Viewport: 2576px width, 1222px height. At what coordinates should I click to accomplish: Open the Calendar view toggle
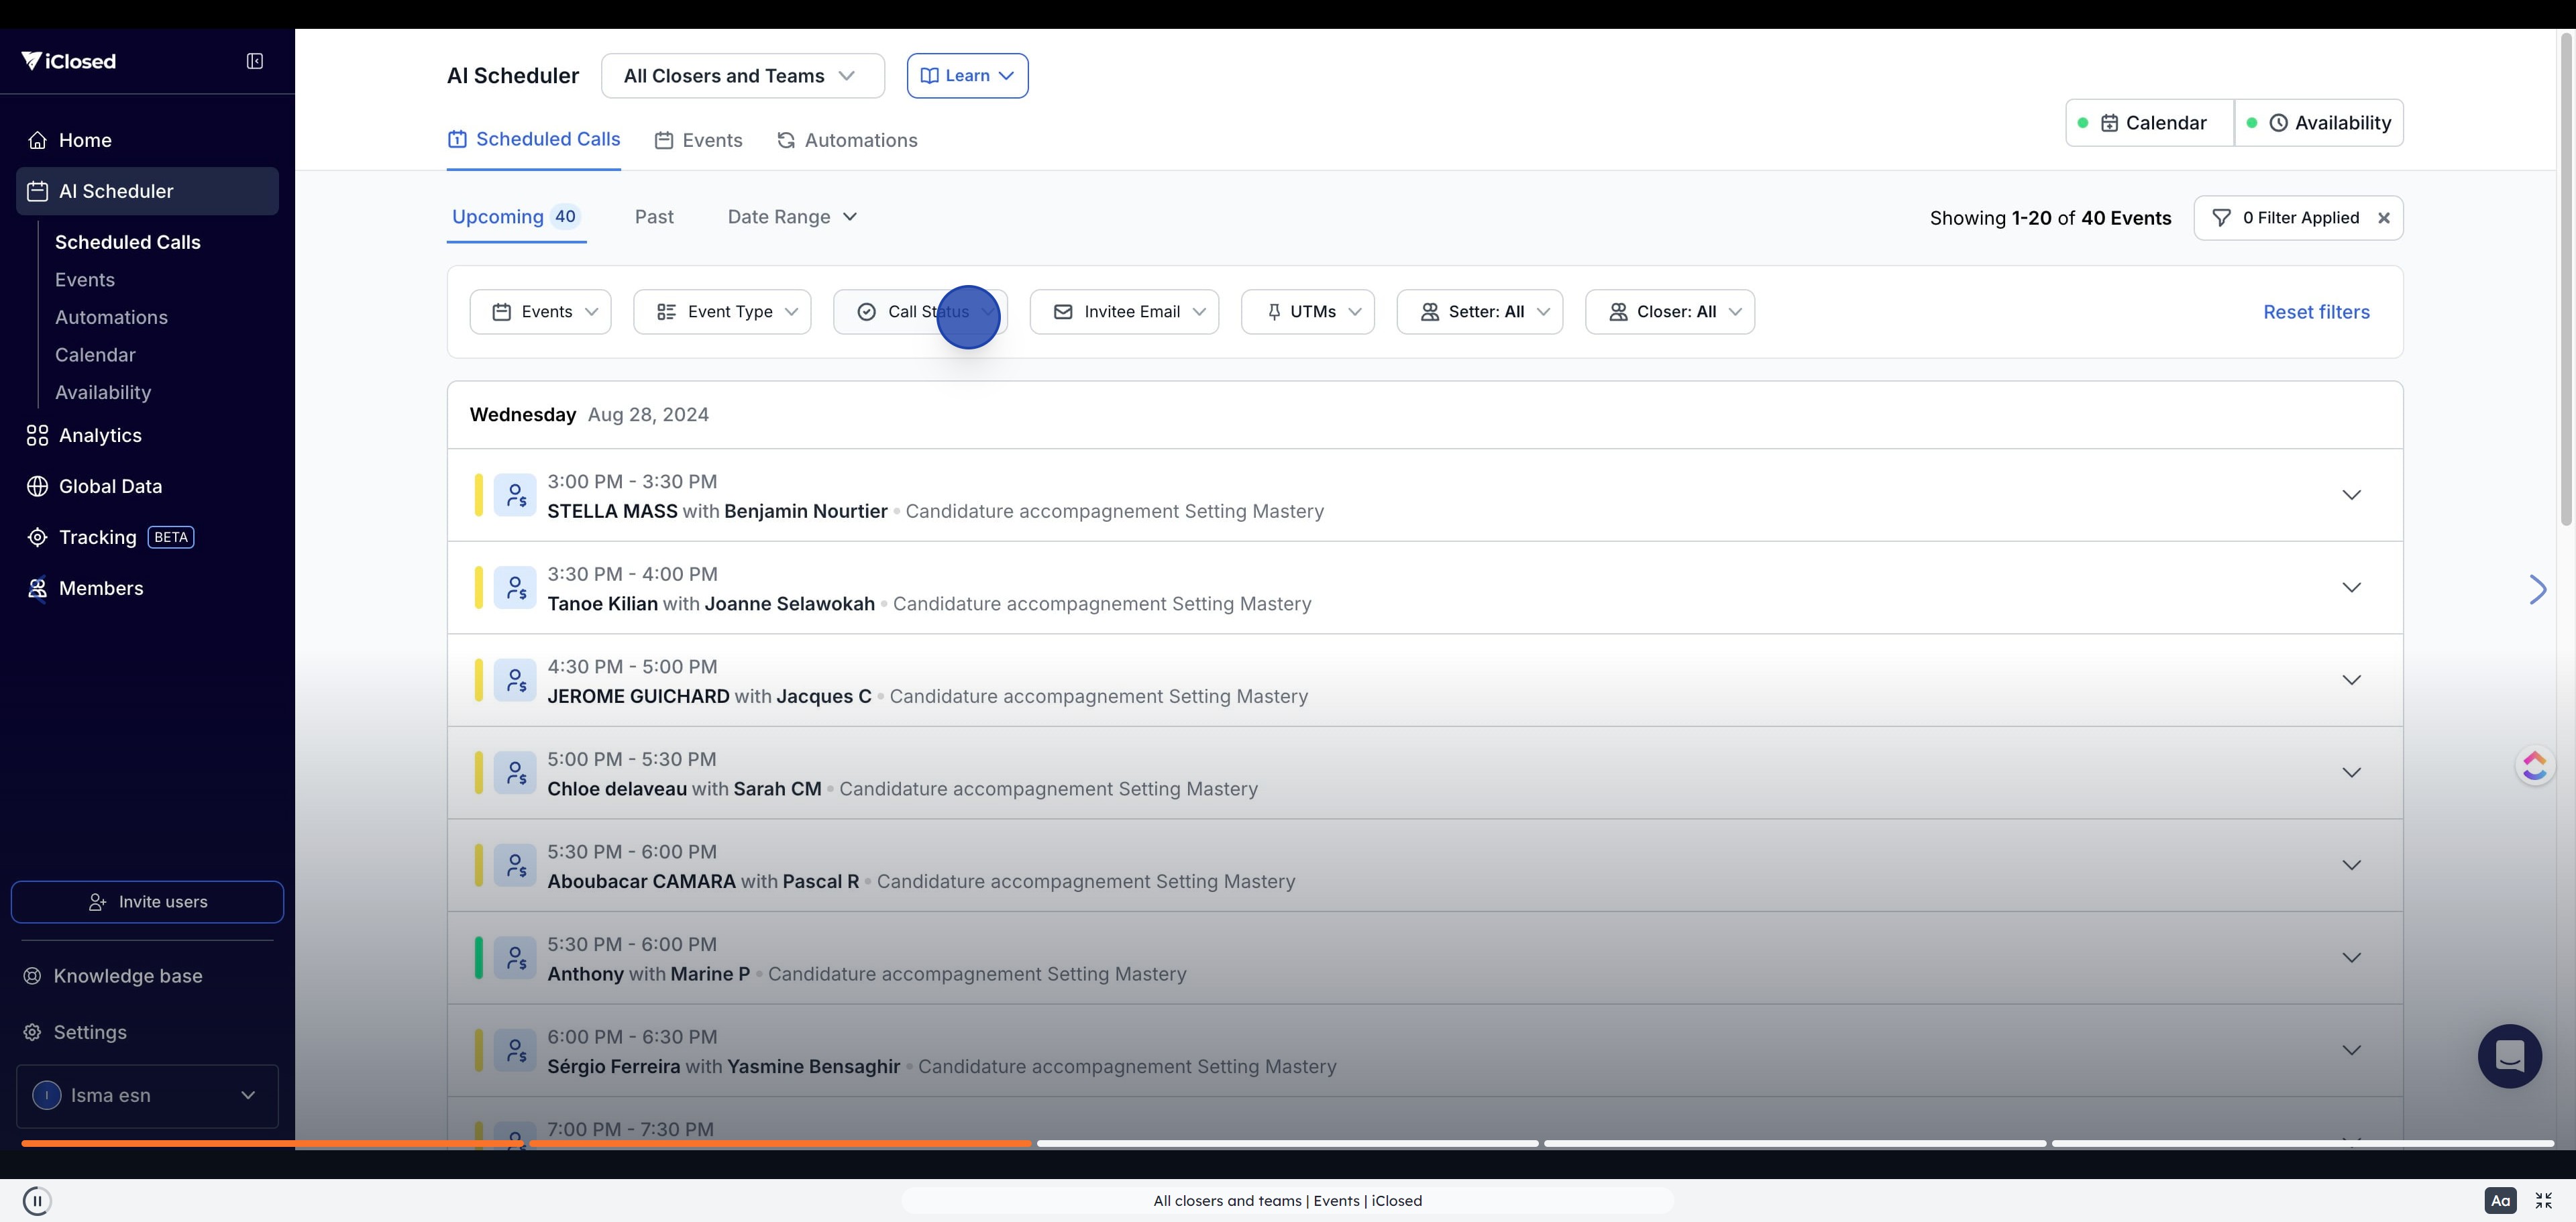point(2151,123)
